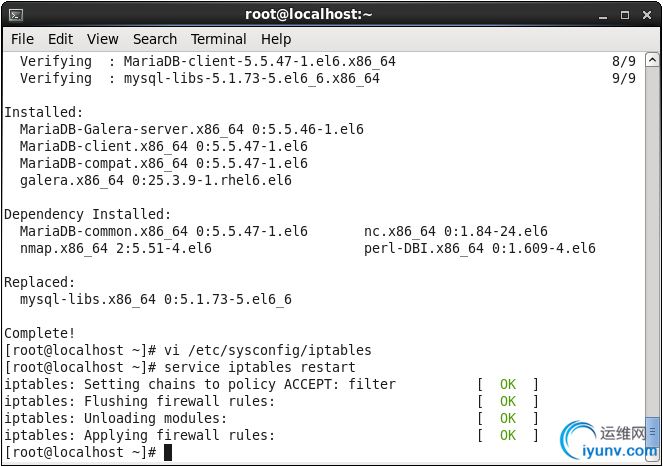Screen dimensions: 663x467
Task: Minimize the terminal window
Action: point(603,16)
